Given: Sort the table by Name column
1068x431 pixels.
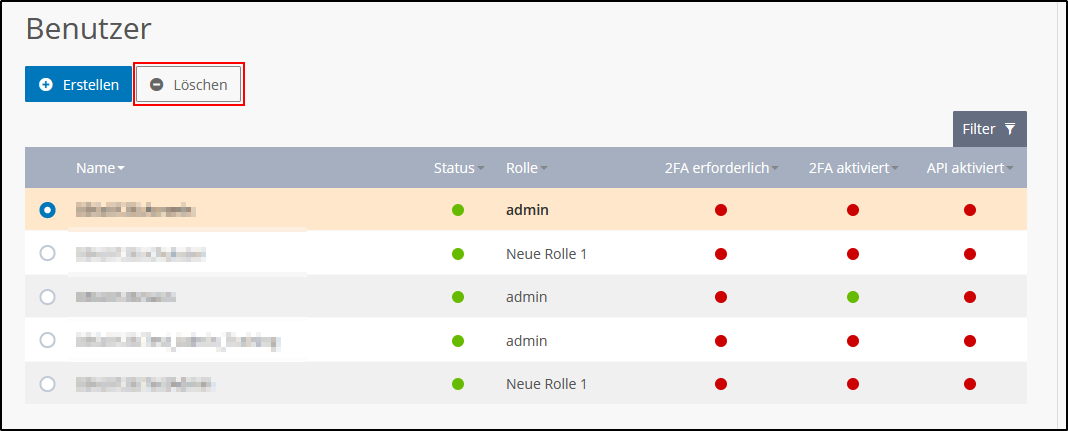Looking at the screenshot, I should tap(99, 168).
